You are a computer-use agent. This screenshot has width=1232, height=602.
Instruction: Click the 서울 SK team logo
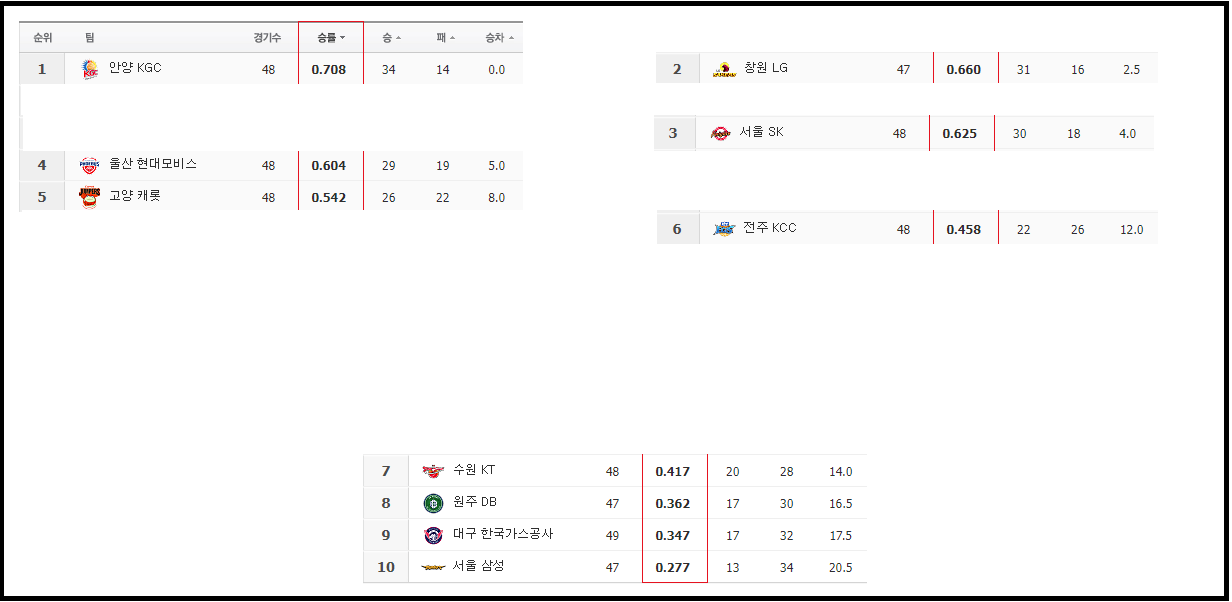[x=720, y=133]
